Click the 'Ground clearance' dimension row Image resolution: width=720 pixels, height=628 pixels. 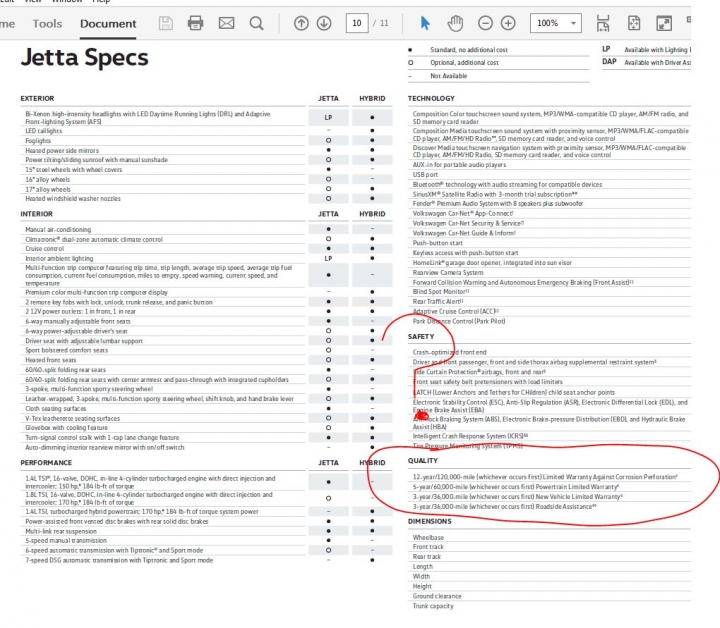pos(549,596)
